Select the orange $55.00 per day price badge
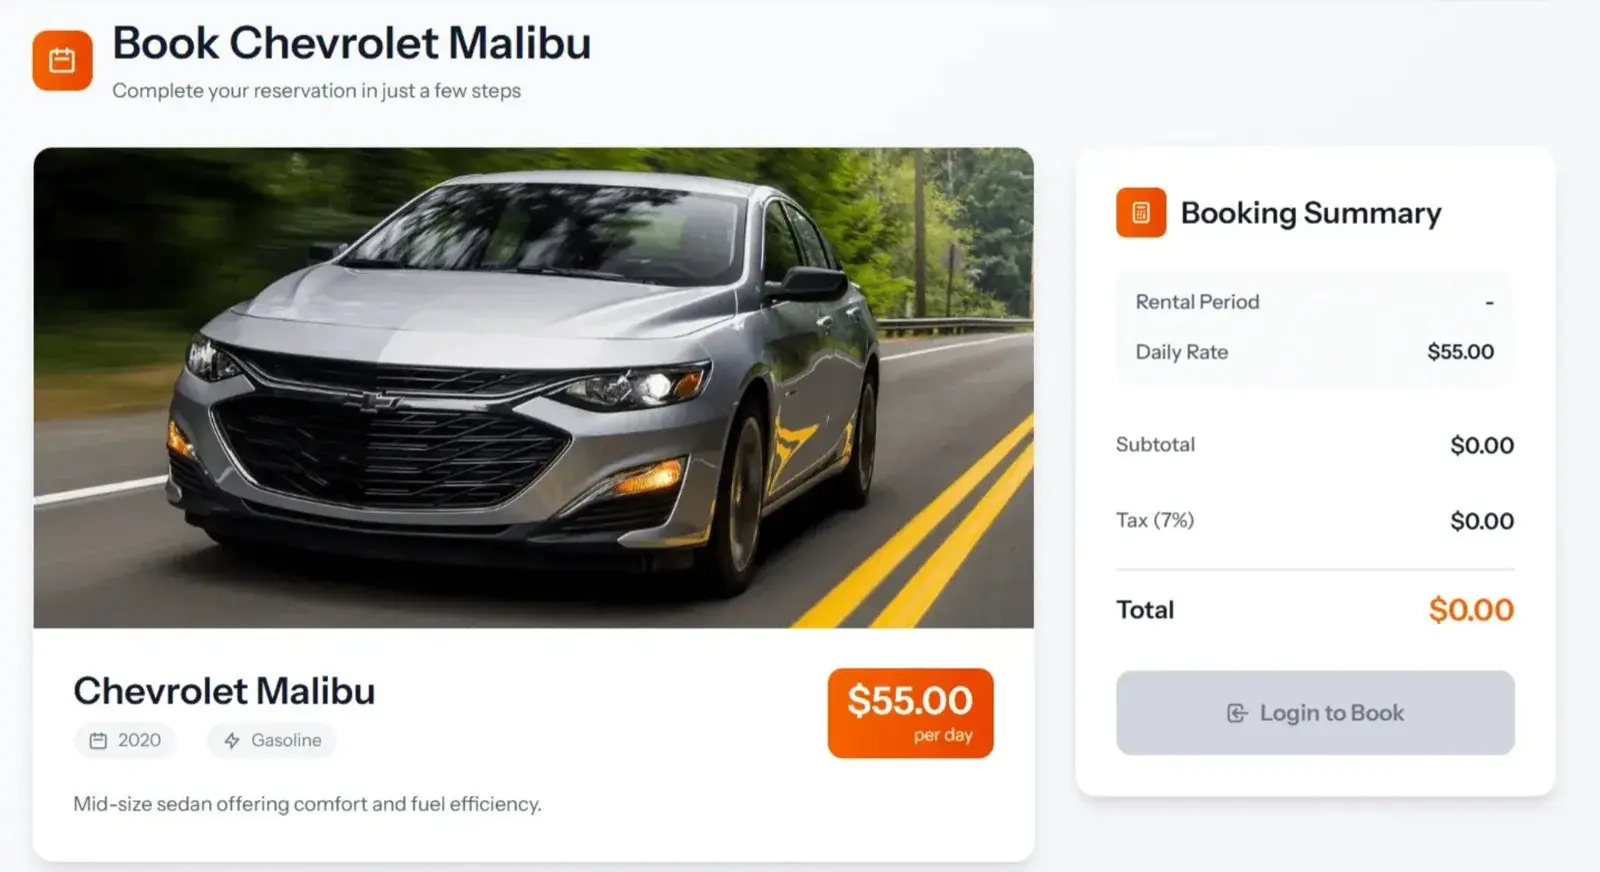 [909, 712]
